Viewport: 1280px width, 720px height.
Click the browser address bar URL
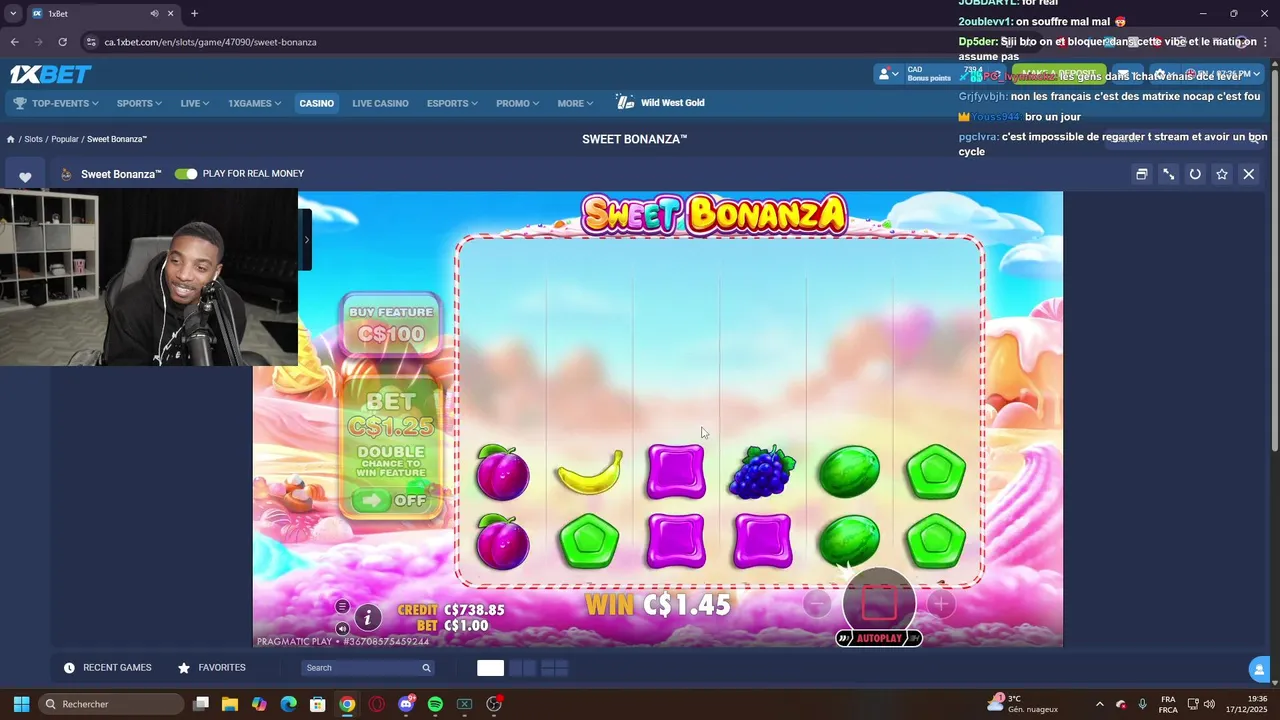pos(210,42)
